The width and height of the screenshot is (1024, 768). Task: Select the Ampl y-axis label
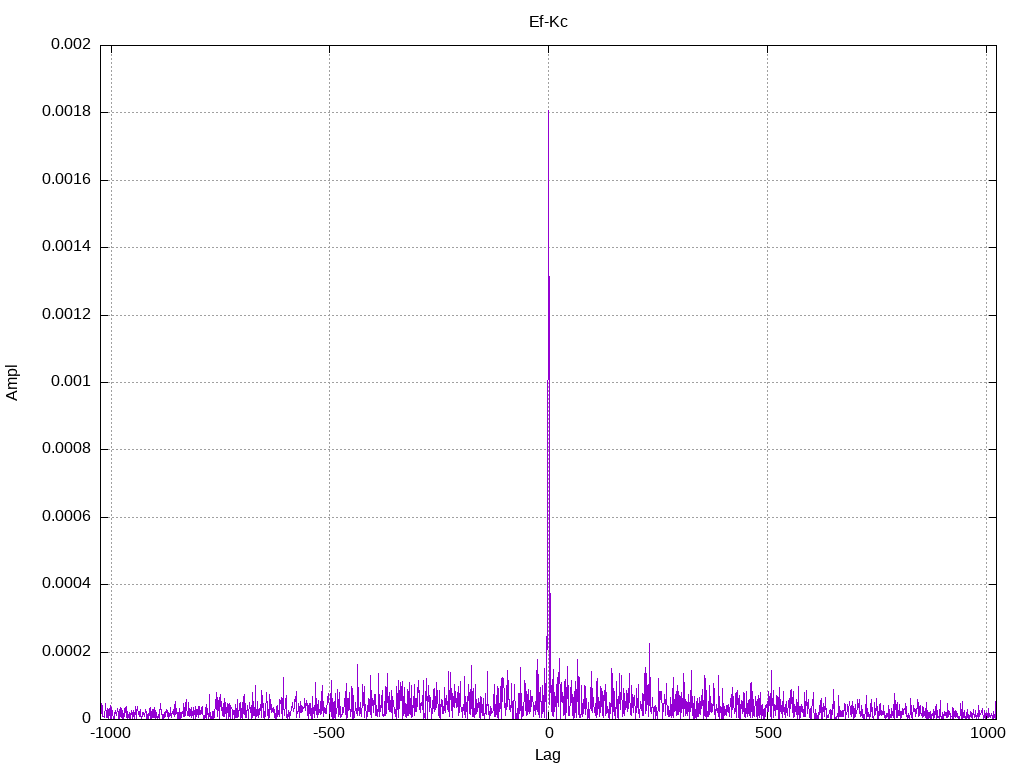(x=13, y=382)
